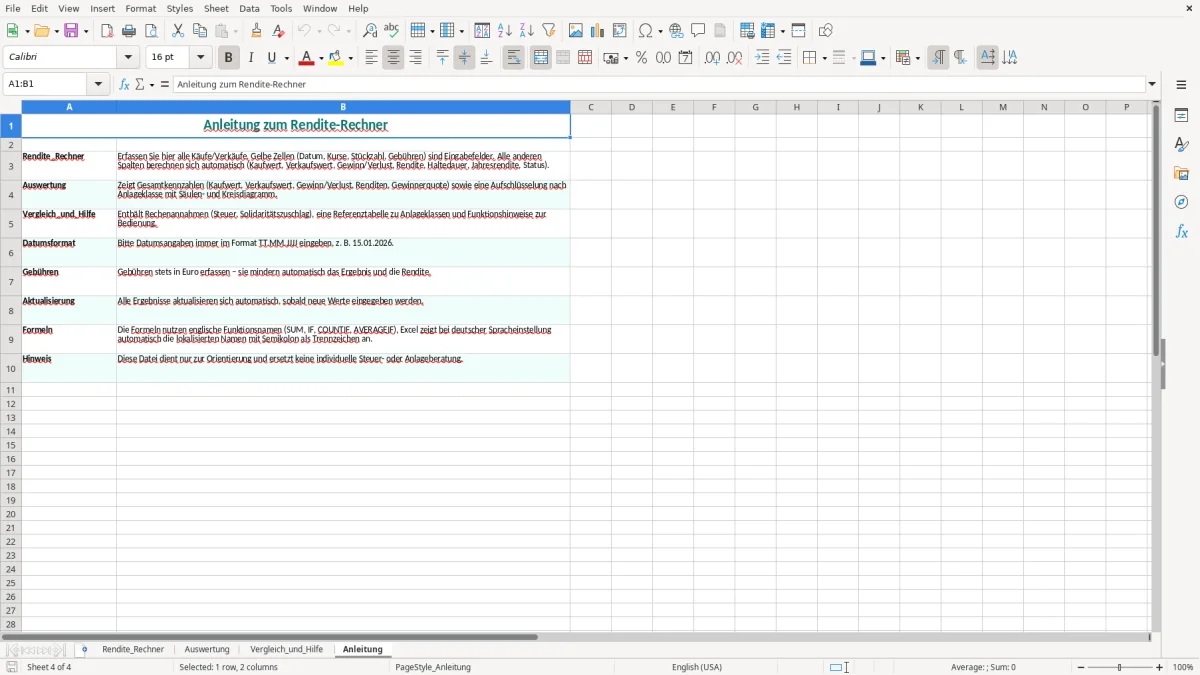Open Find and Replace icon
1200x675 pixels.
coord(370,31)
